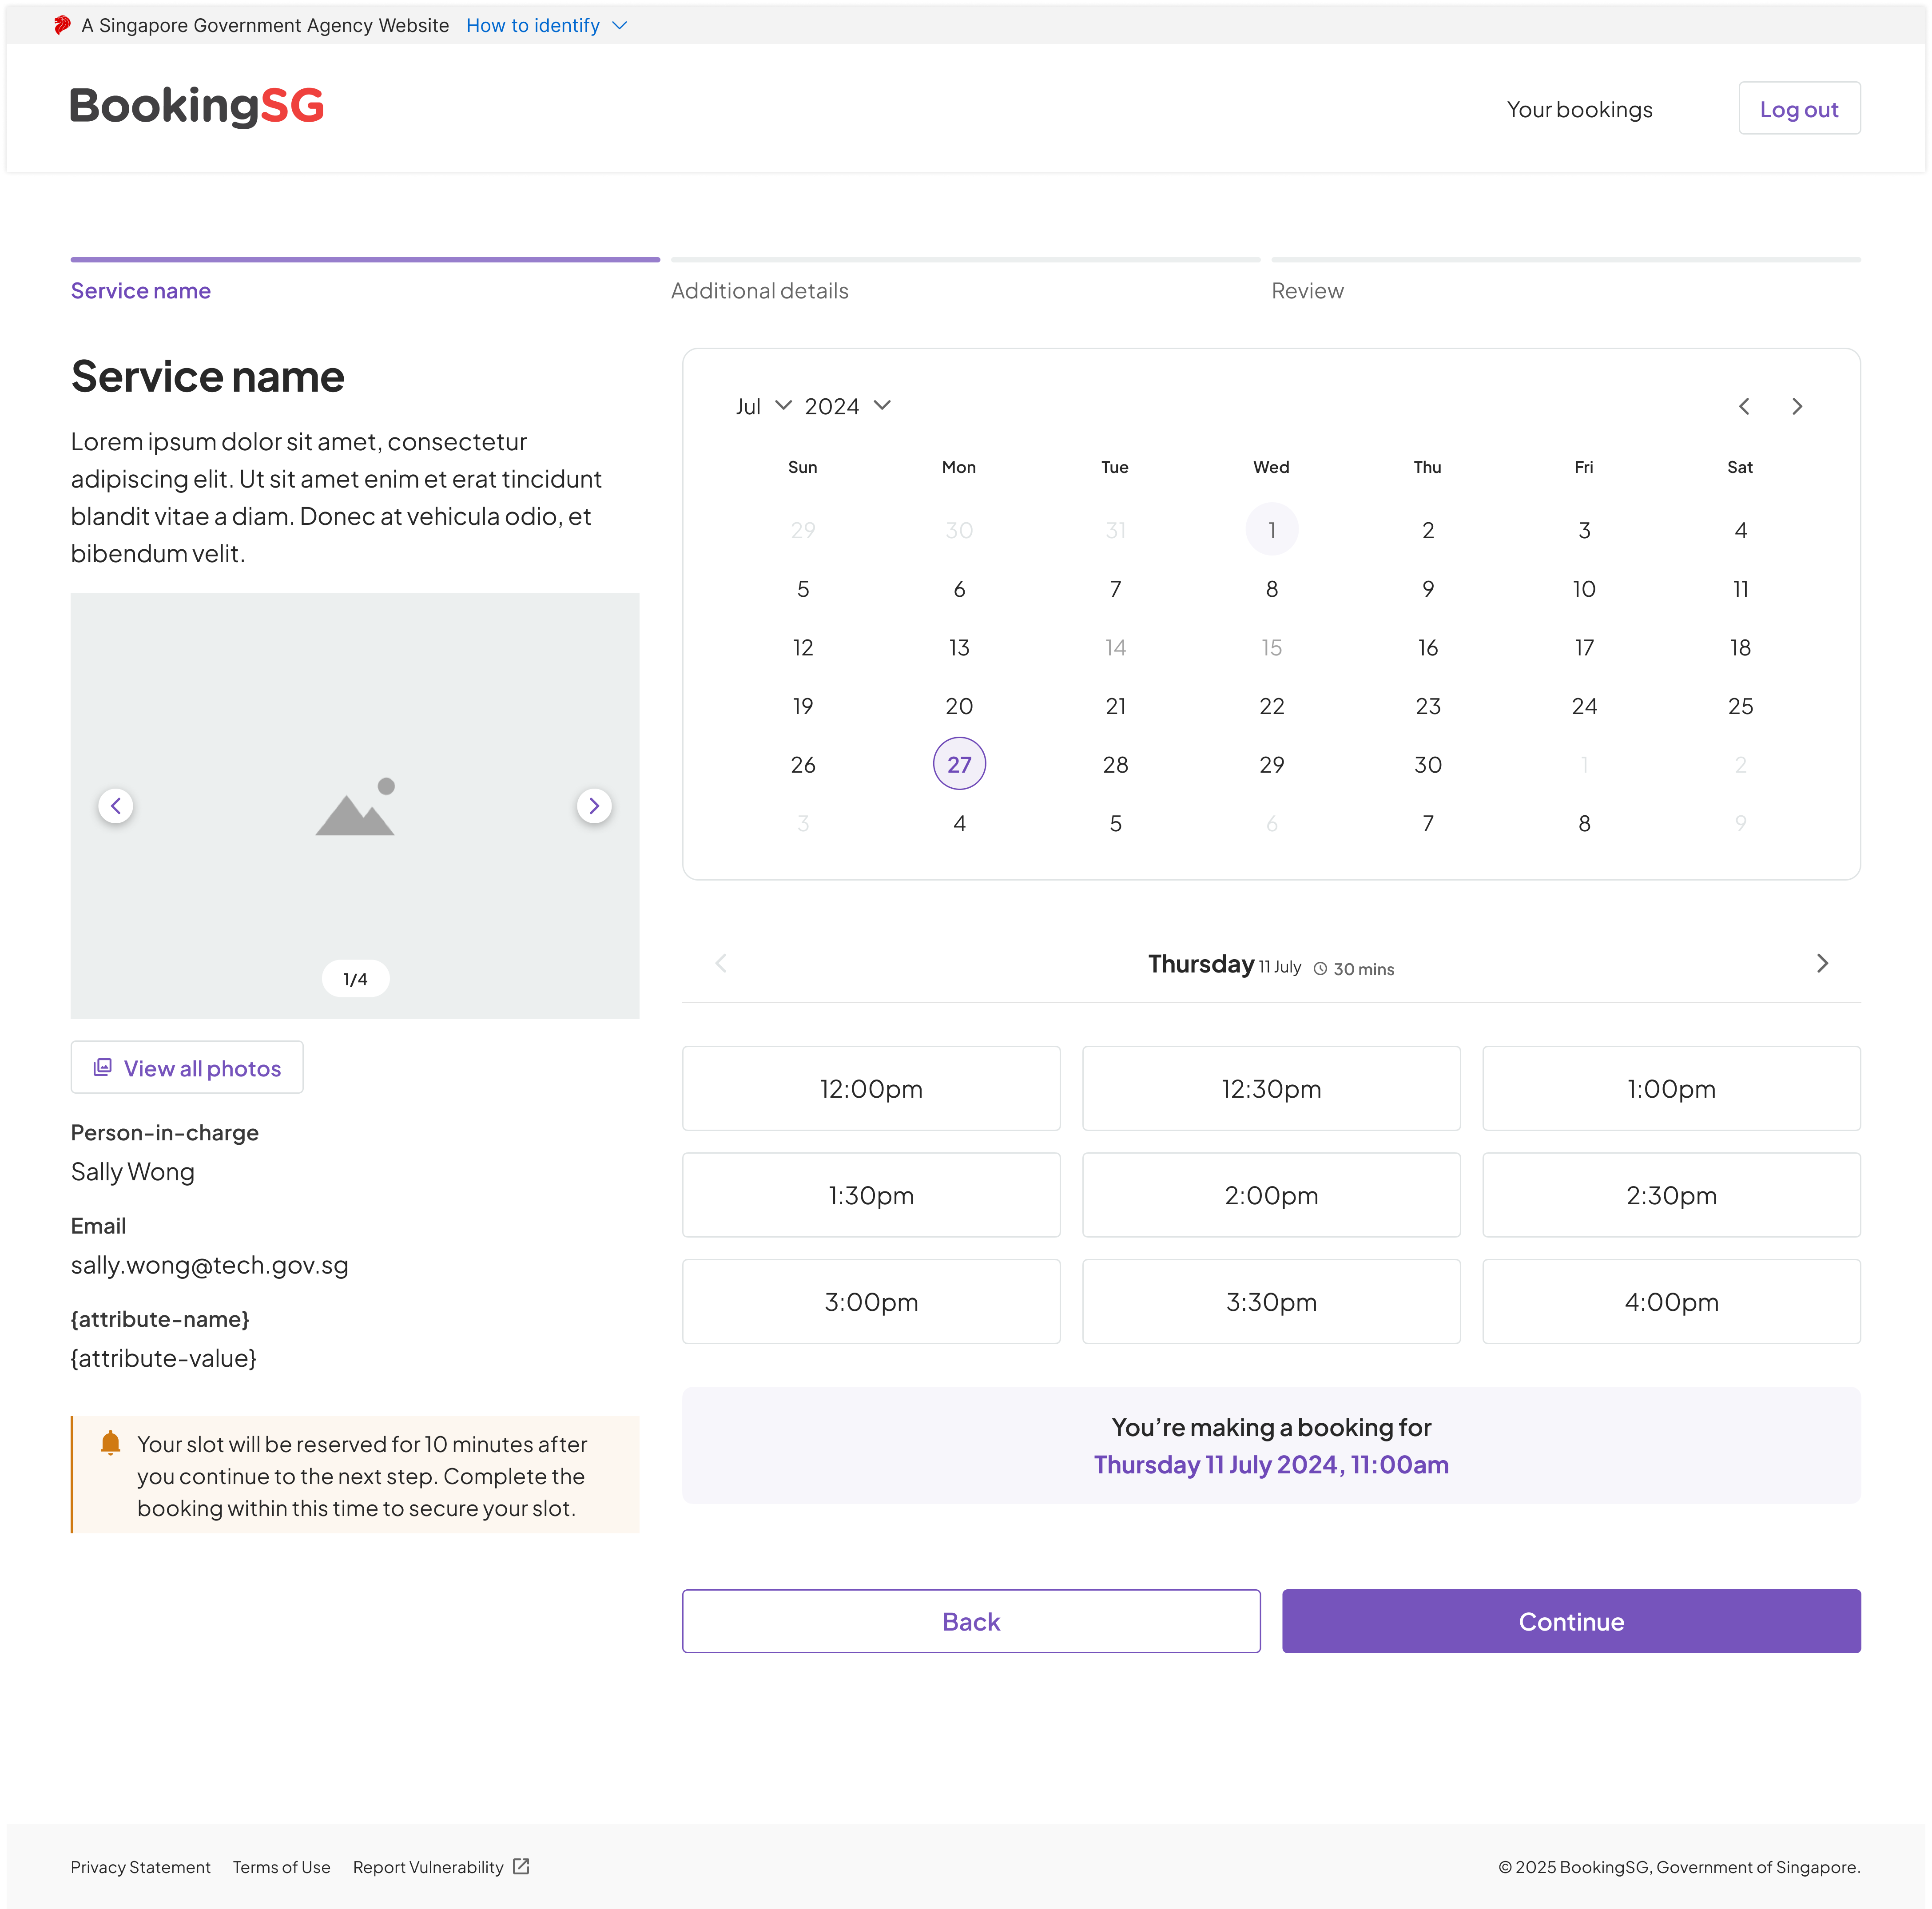
Task: Open the Terms of Use link
Action: click(281, 1867)
